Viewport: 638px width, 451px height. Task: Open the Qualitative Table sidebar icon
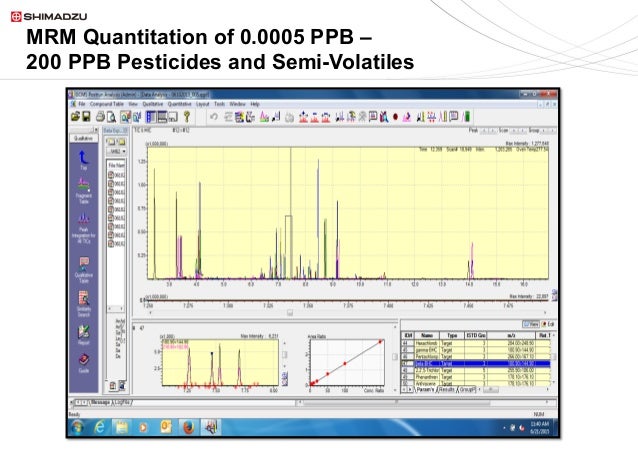[84, 264]
